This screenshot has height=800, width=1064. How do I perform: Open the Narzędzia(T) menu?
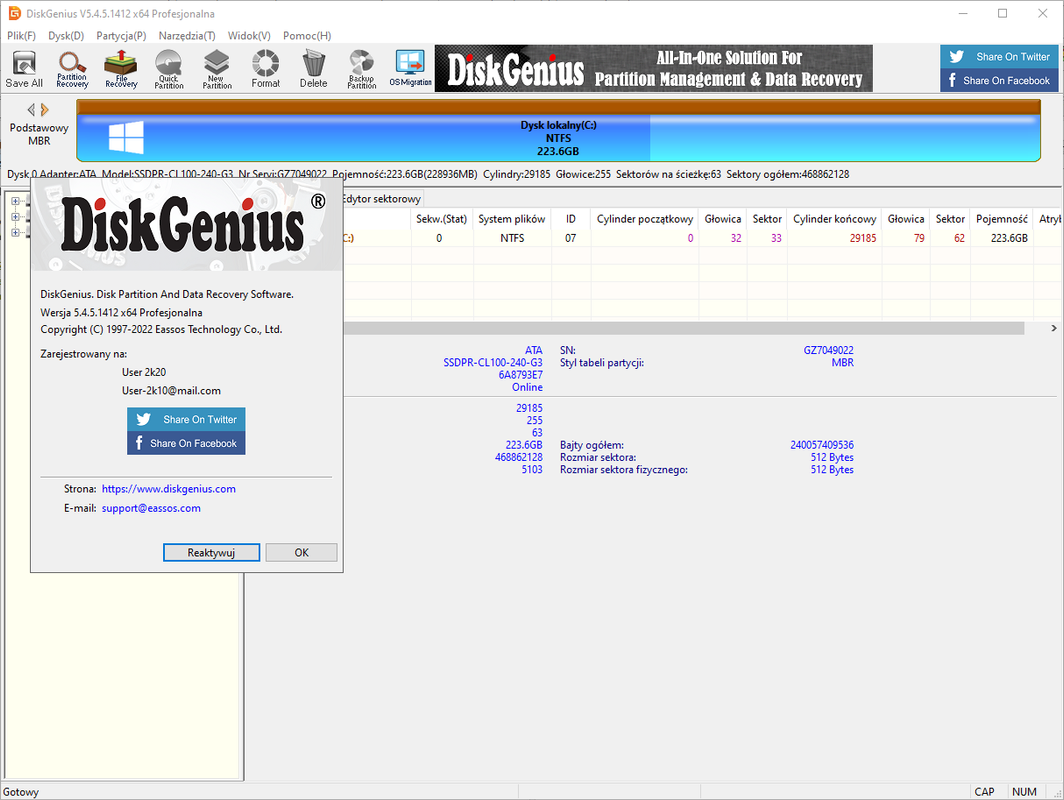(187, 35)
